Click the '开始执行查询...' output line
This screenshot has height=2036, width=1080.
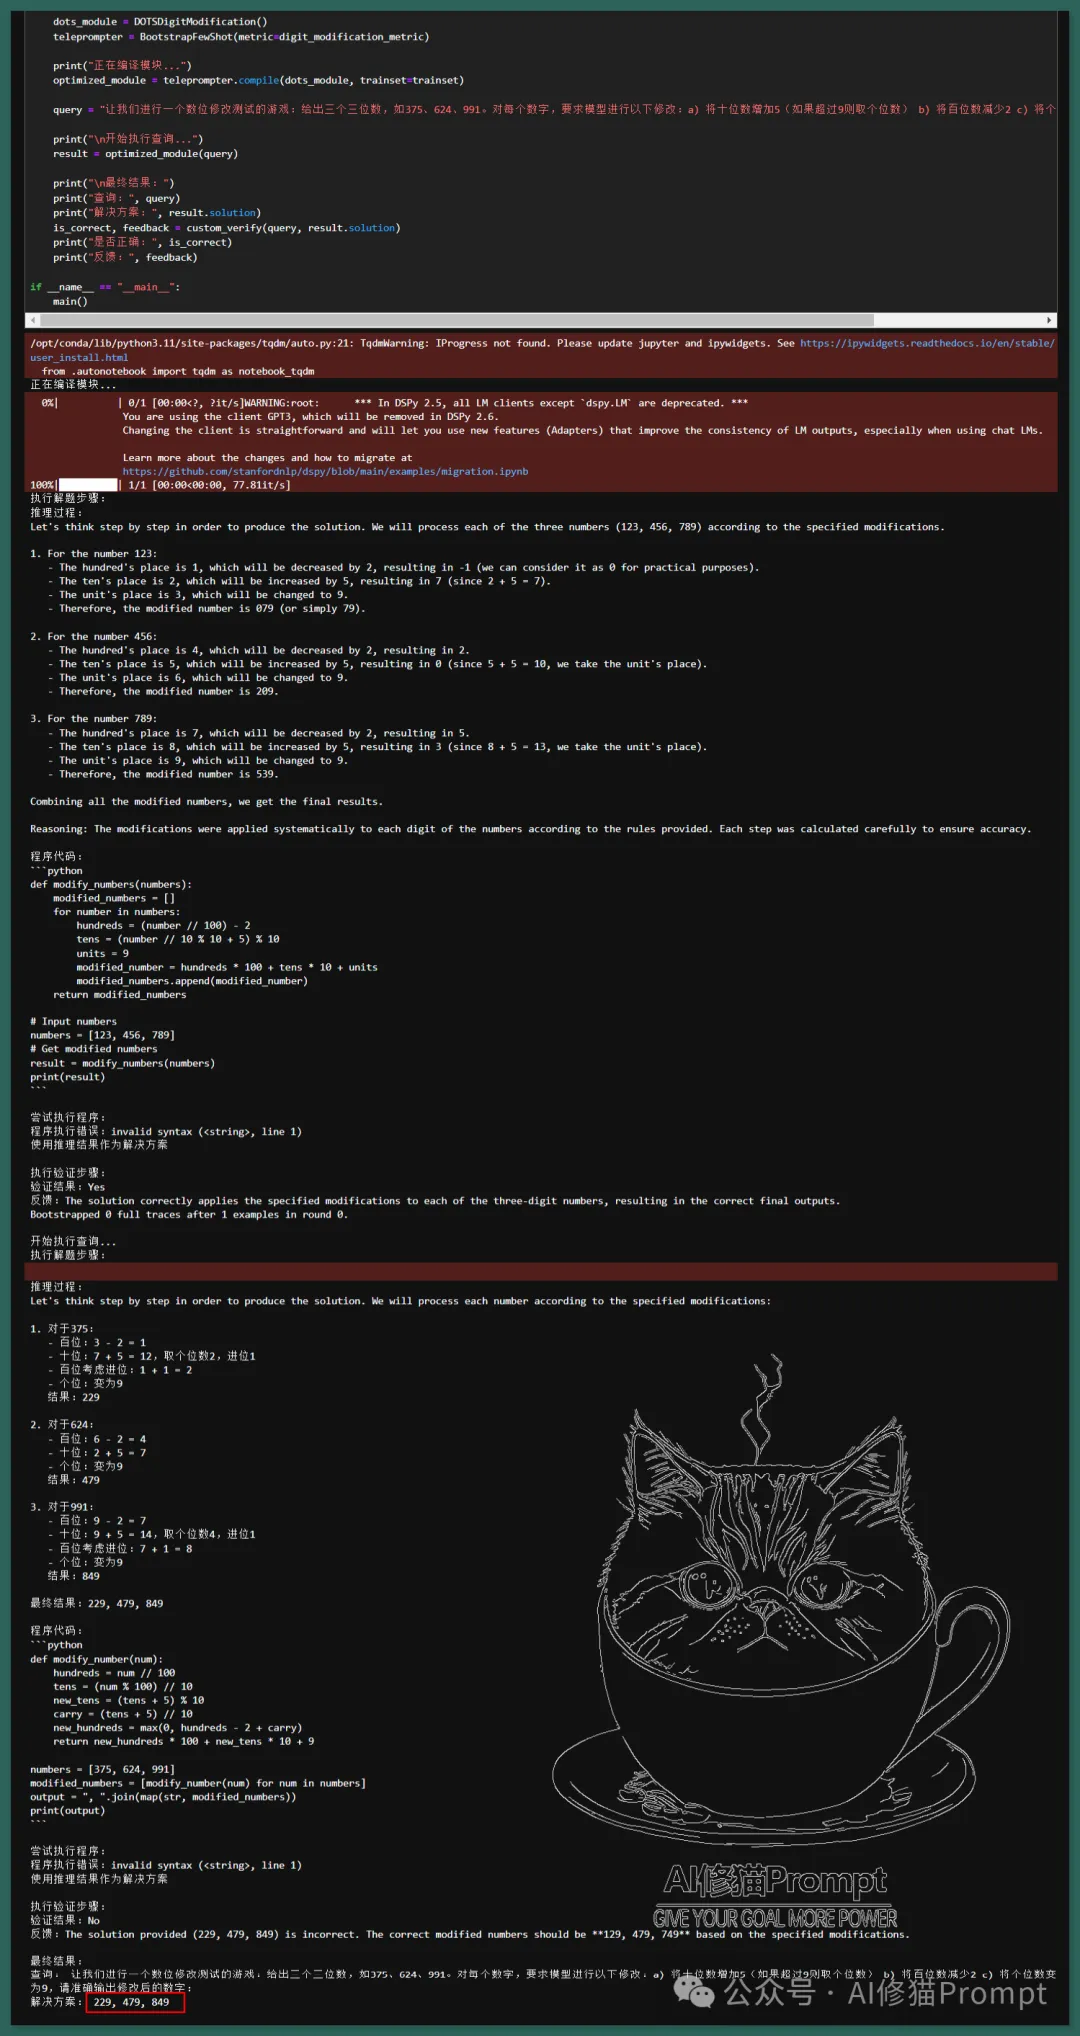73,1242
